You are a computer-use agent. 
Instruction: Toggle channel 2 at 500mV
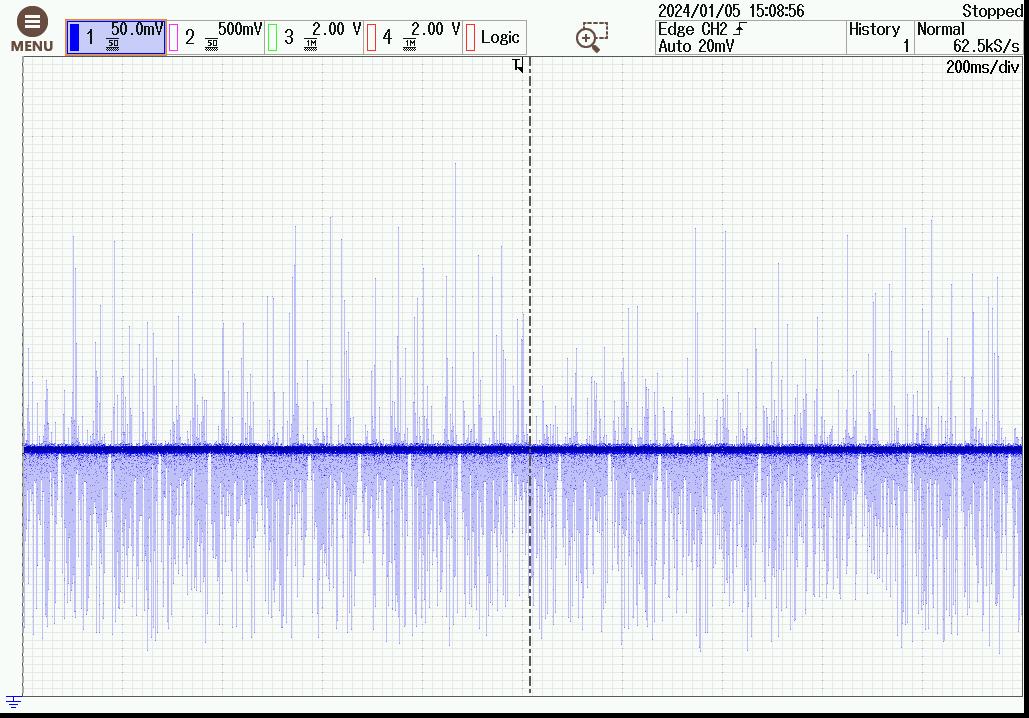(x=215, y=37)
